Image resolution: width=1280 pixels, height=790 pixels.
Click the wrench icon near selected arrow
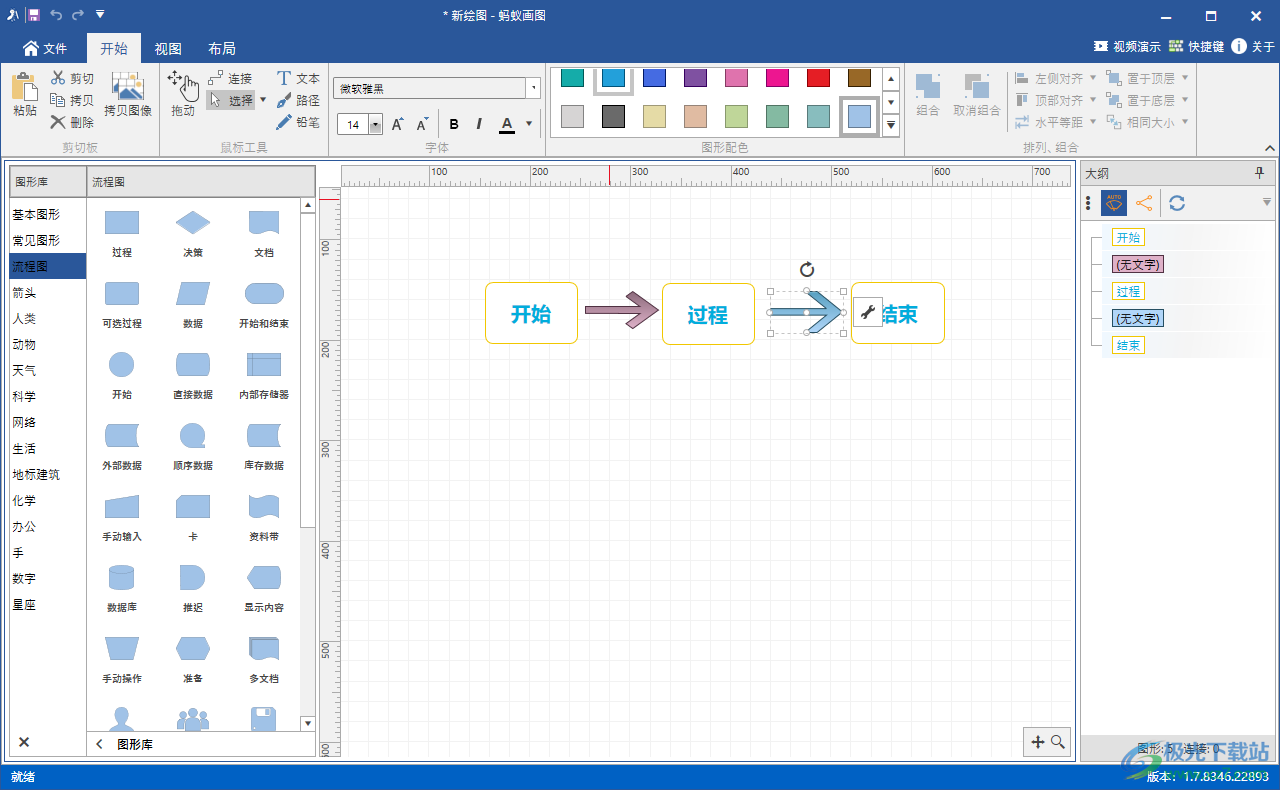point(867,312)
